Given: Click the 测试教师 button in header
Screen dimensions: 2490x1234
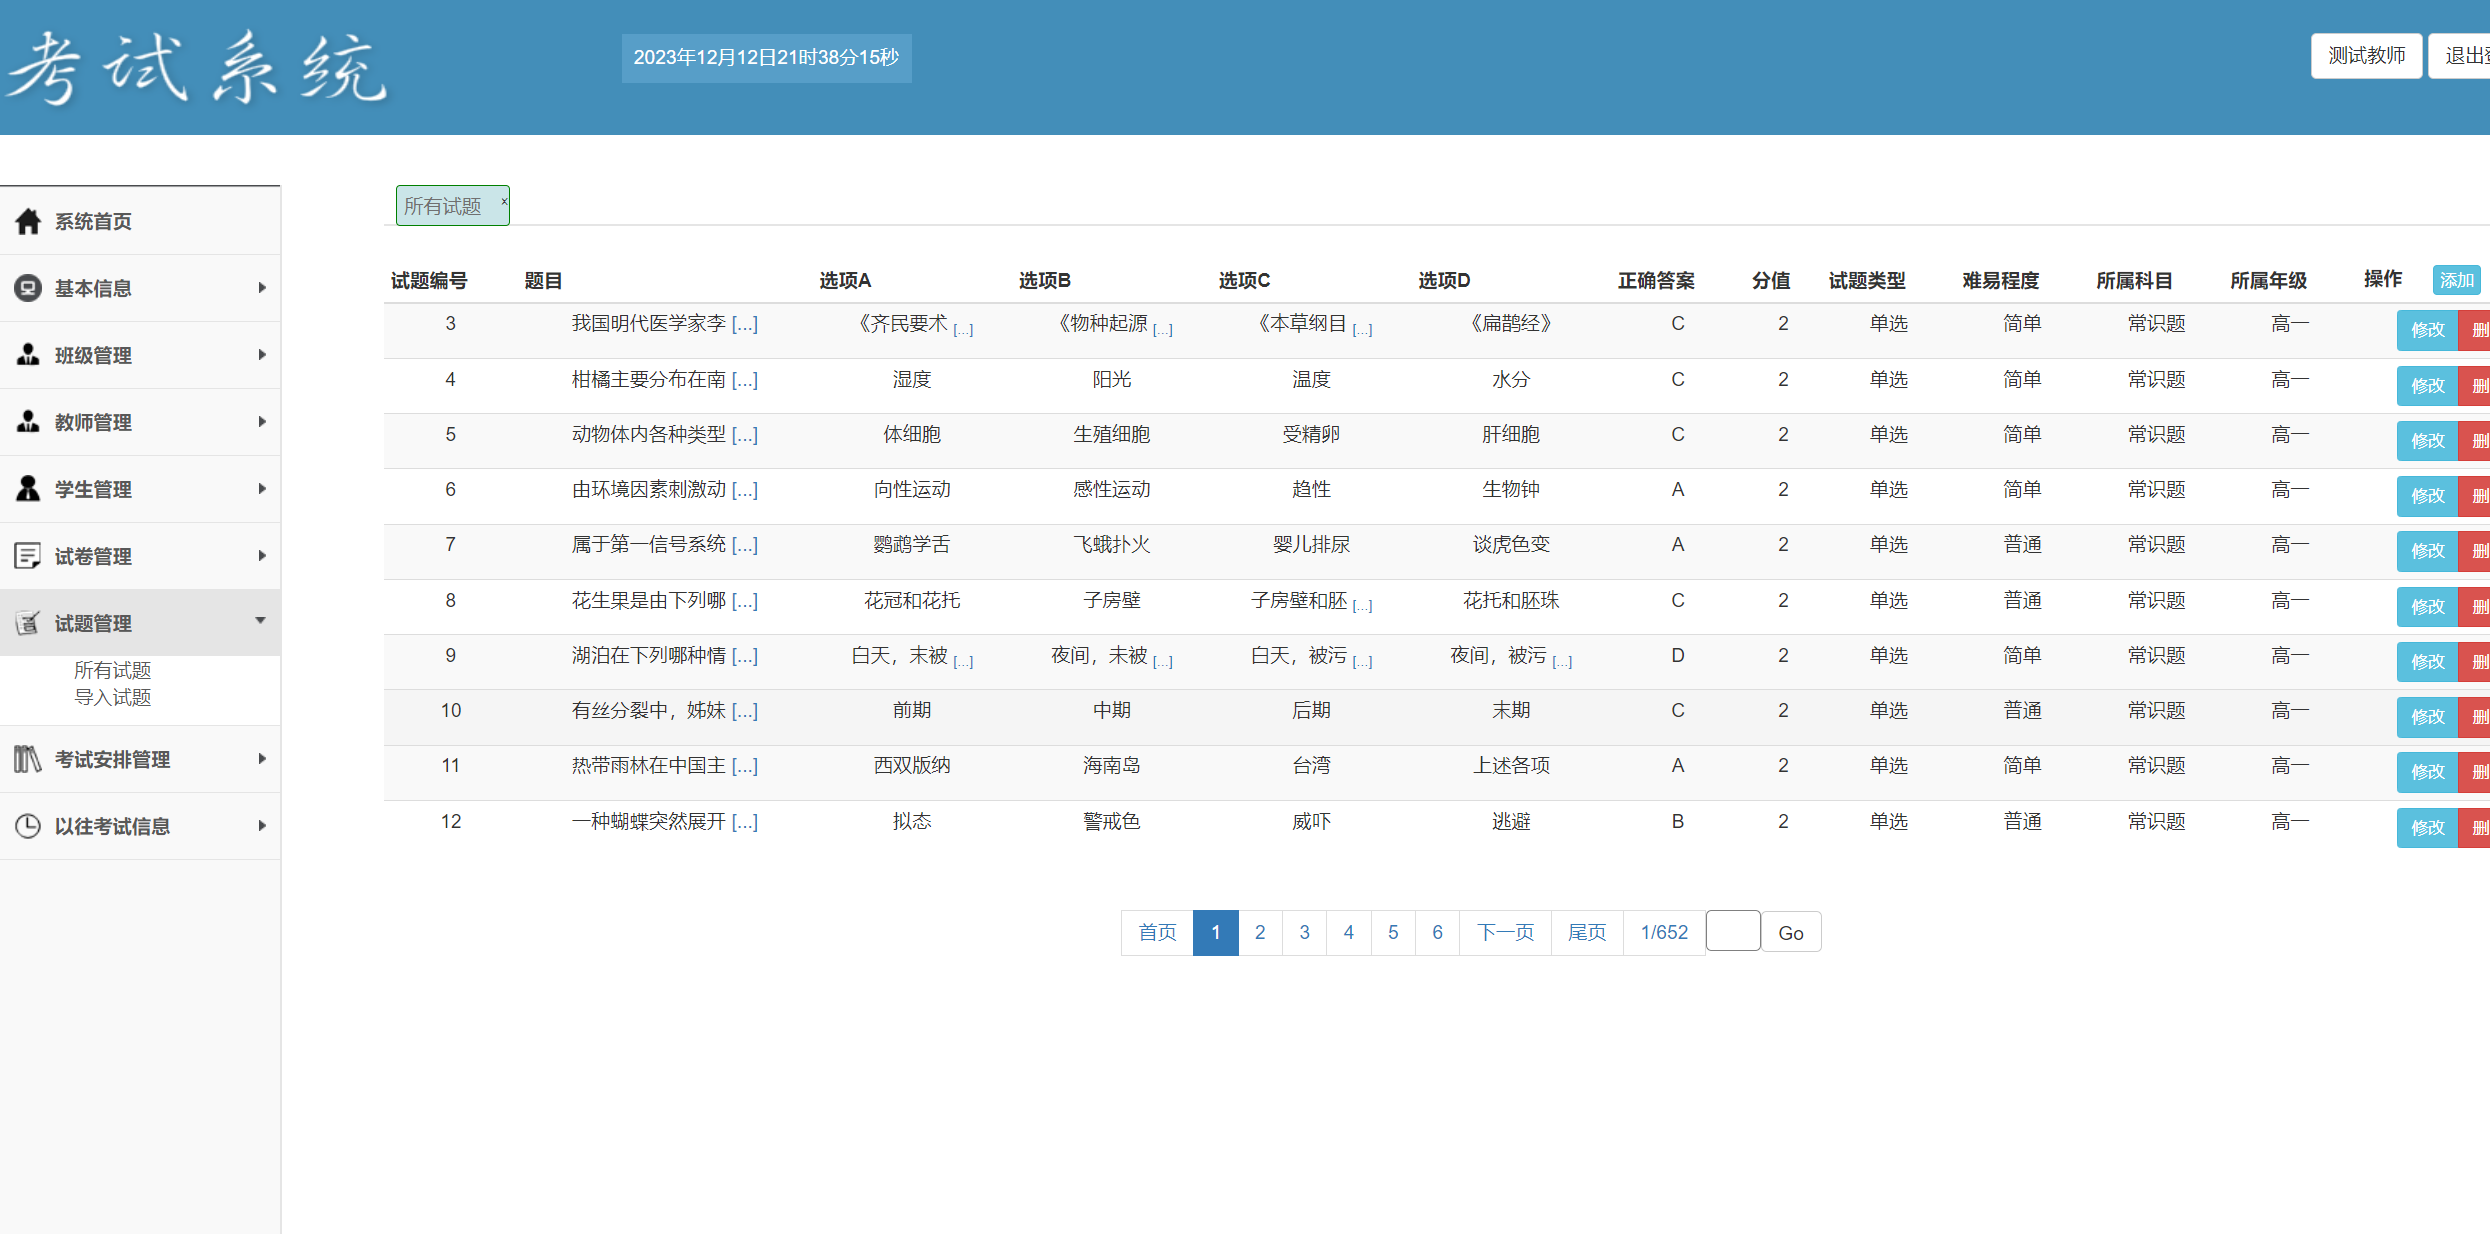Looking at the screenshot, I should tap(2365, 56).
